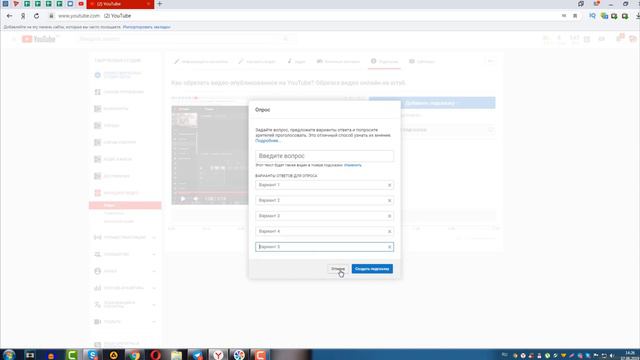The width and height of the screenshot is (640, 360).
Task: Click the 'Введите вопрос' question input field
Action: tap(324, 156)
